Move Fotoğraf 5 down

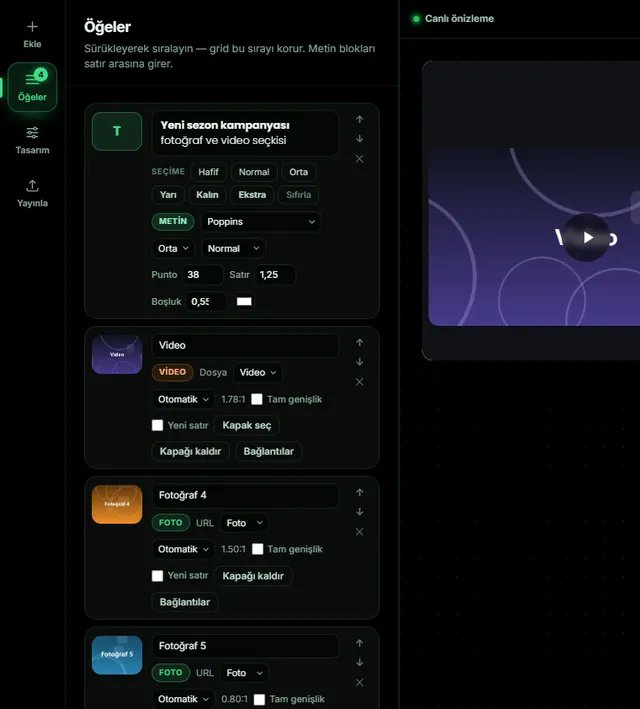[360, 662]
